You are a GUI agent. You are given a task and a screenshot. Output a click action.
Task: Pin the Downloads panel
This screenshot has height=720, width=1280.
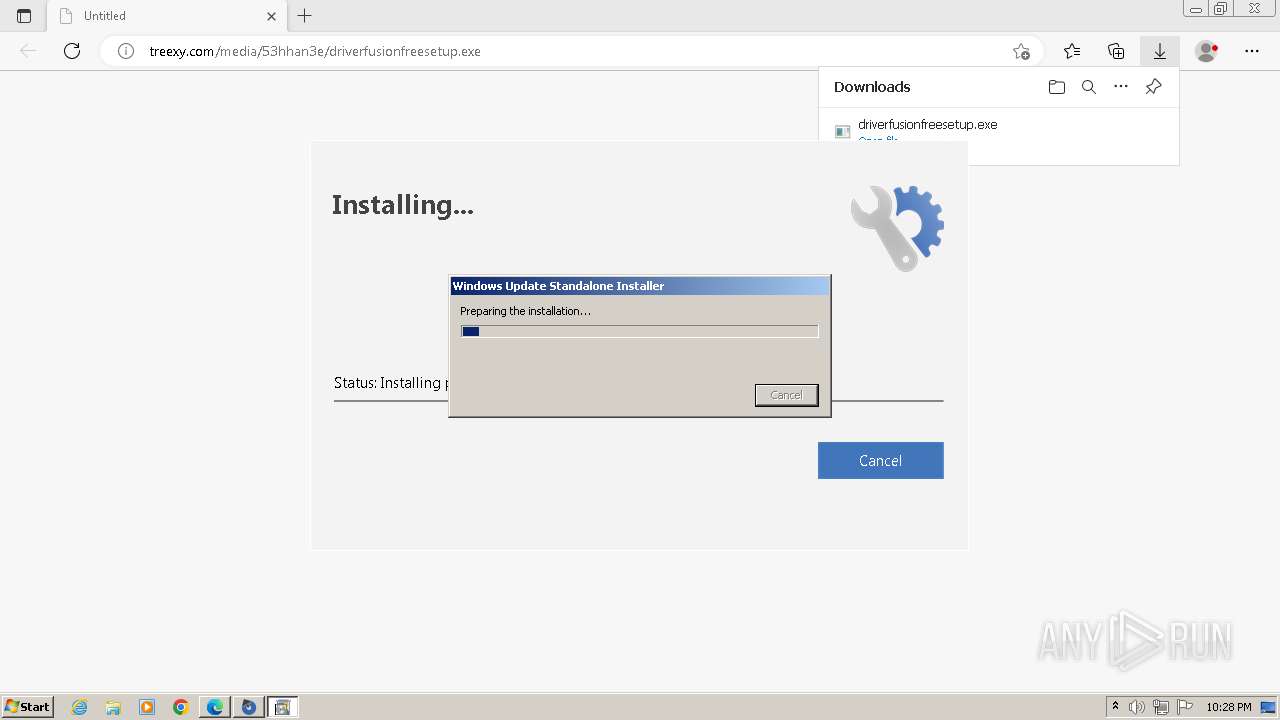point(1153,87)
